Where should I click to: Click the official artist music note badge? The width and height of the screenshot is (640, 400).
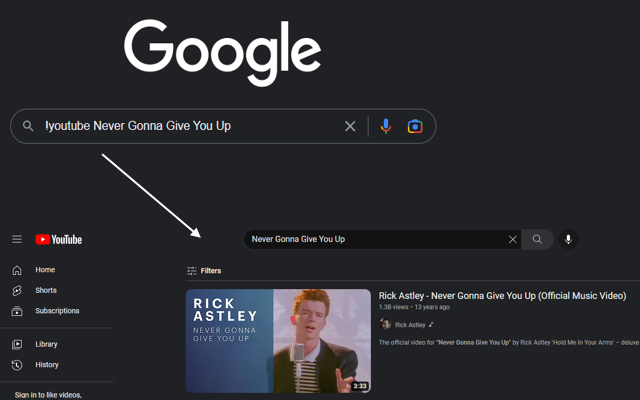431,325
